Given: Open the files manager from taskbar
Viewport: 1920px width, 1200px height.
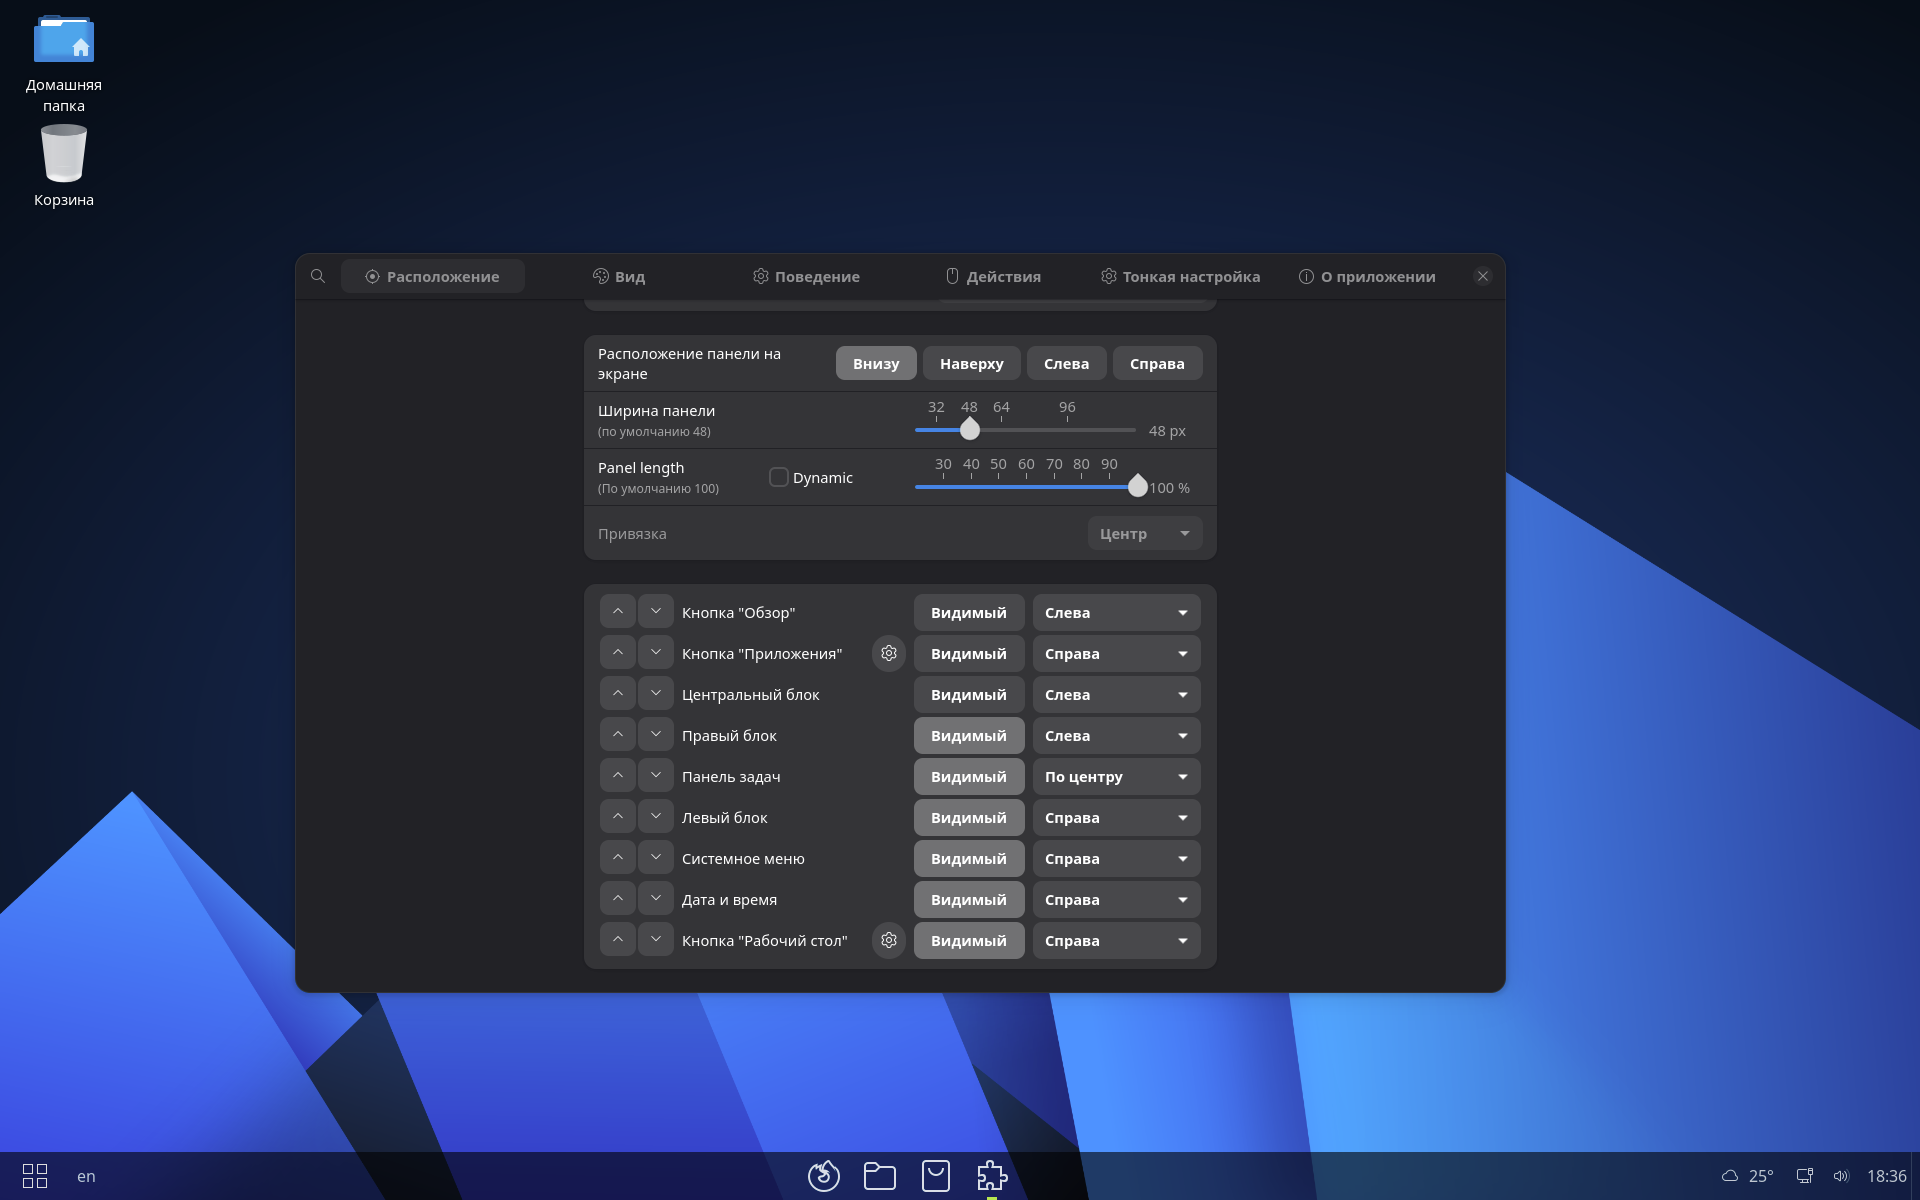Looking at the screenshot, I should pyautogui.click(x=879, y=1176).
